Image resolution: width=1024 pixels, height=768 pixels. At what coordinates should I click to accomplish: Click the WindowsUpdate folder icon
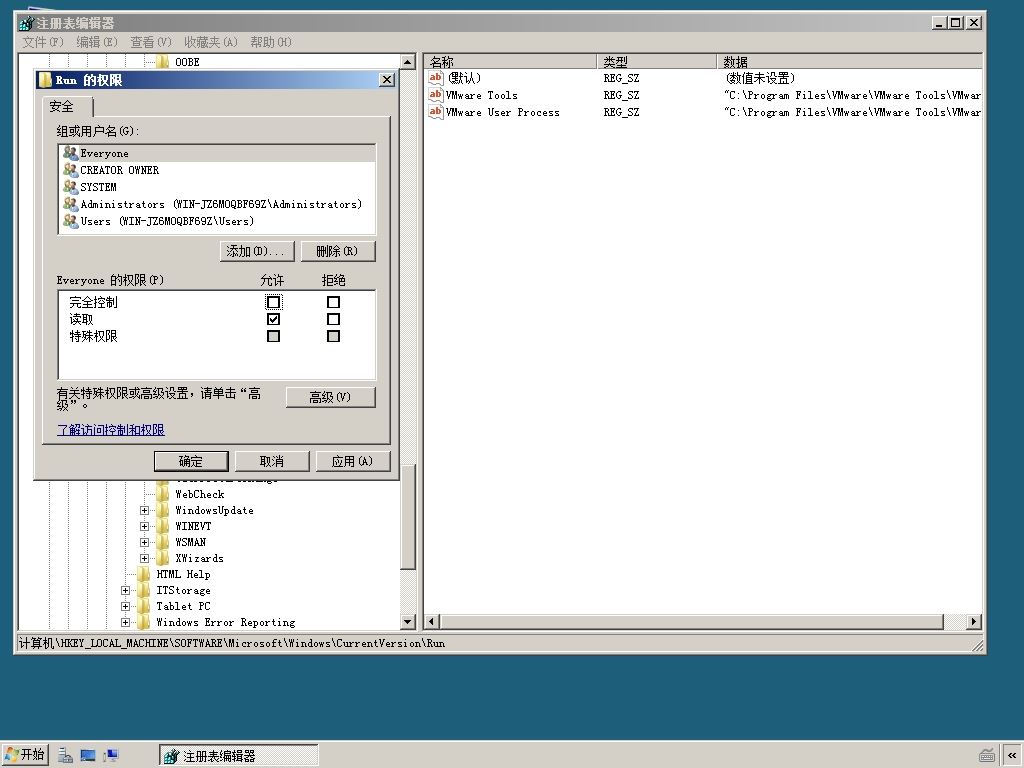[163, 510]
